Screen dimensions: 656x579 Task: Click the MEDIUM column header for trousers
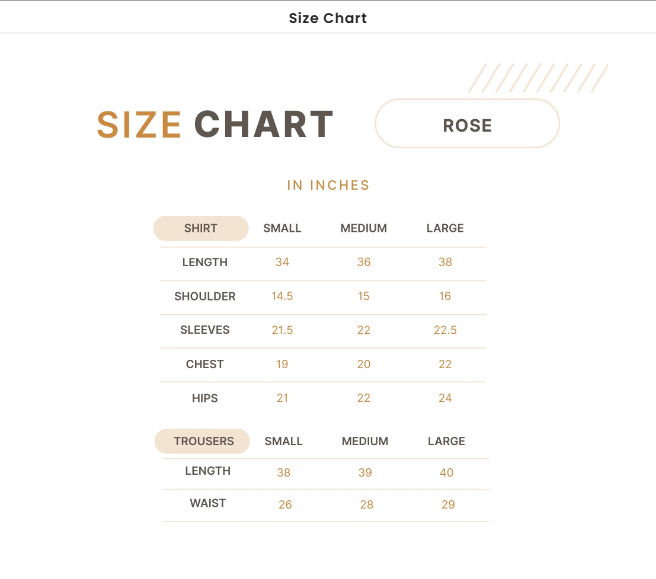tap(365, 441)
